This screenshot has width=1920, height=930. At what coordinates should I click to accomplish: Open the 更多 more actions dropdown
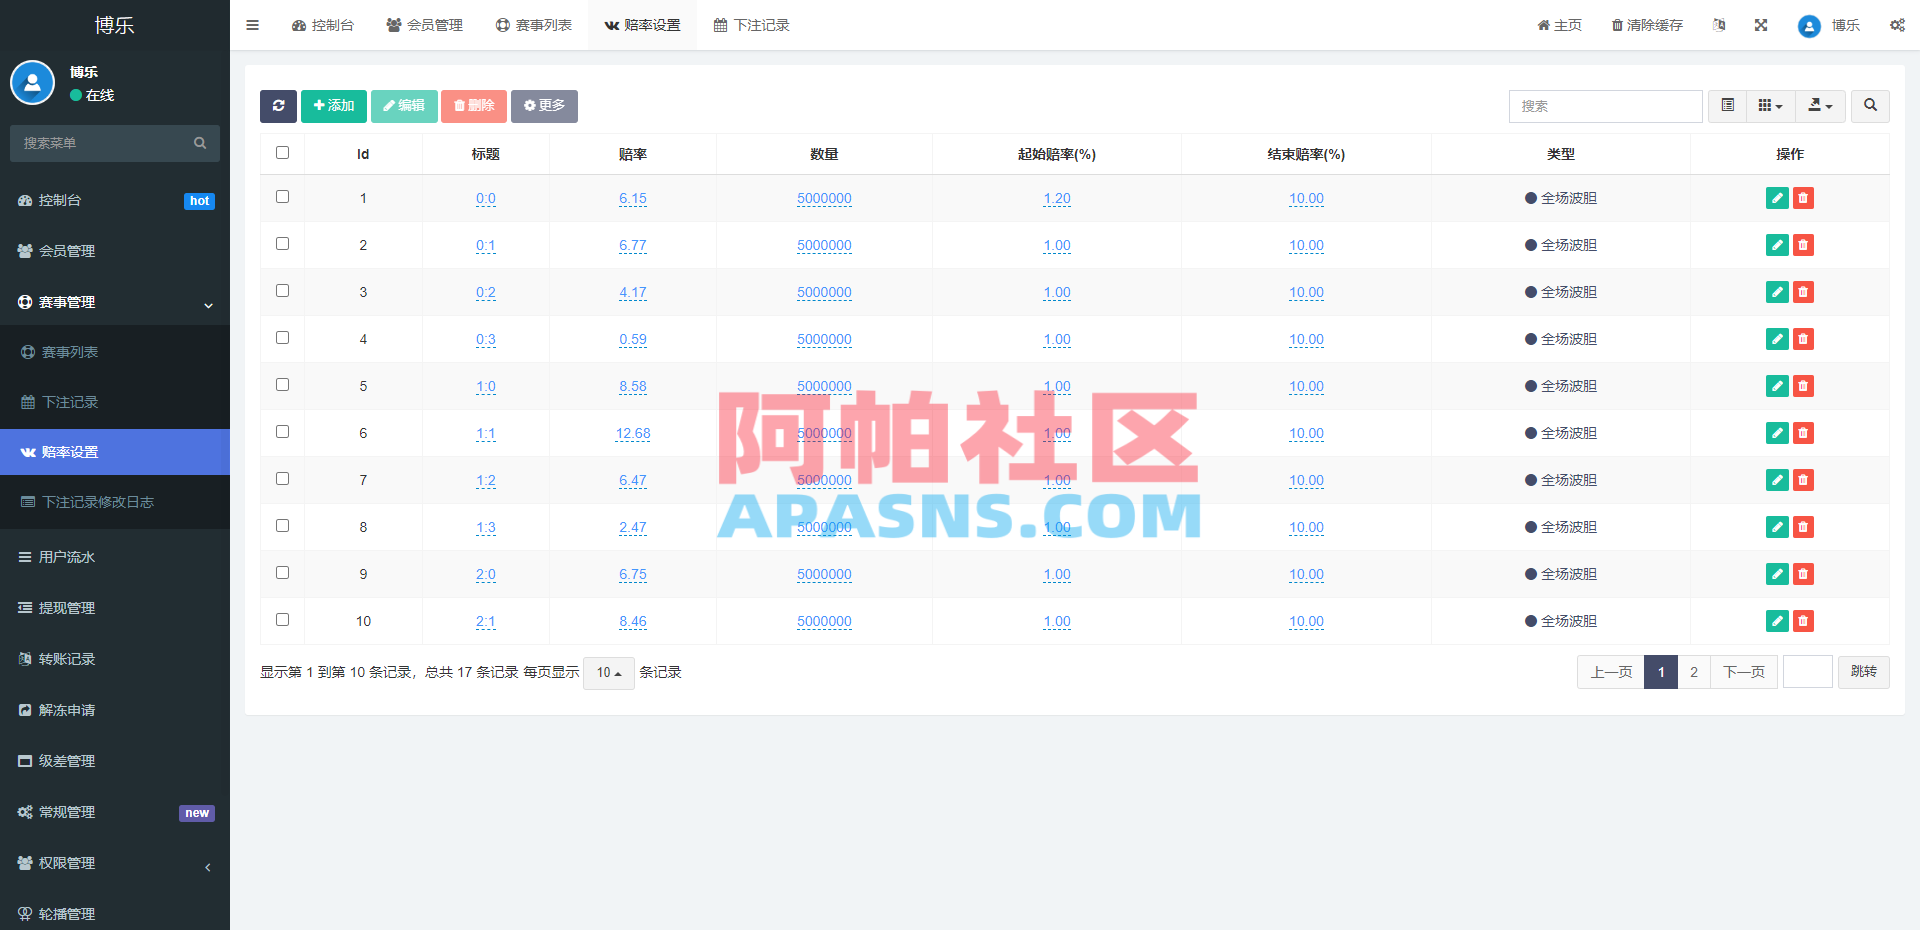click(544, 106)
